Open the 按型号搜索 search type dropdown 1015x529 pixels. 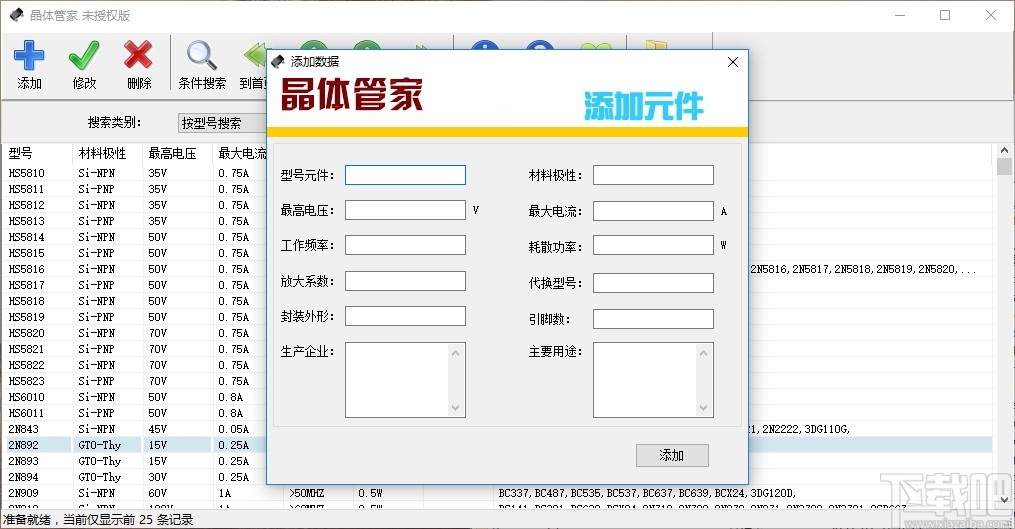click(x=222, y=123)
